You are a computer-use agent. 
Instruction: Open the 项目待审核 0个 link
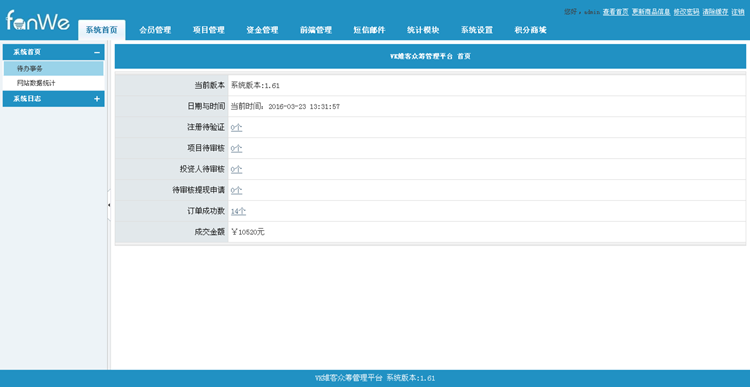coord(236,148)
